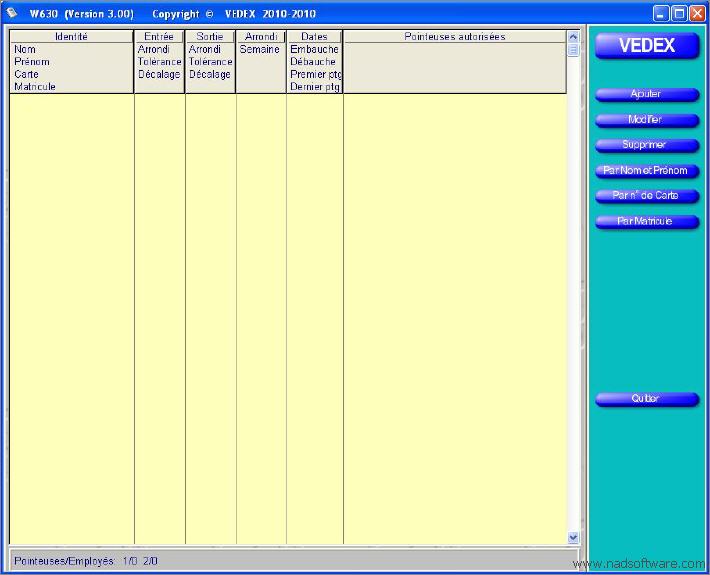This screenshot has height=575, width=710.
Task: Click the scrollbar up arrow
Action: (x=573, y=37)
